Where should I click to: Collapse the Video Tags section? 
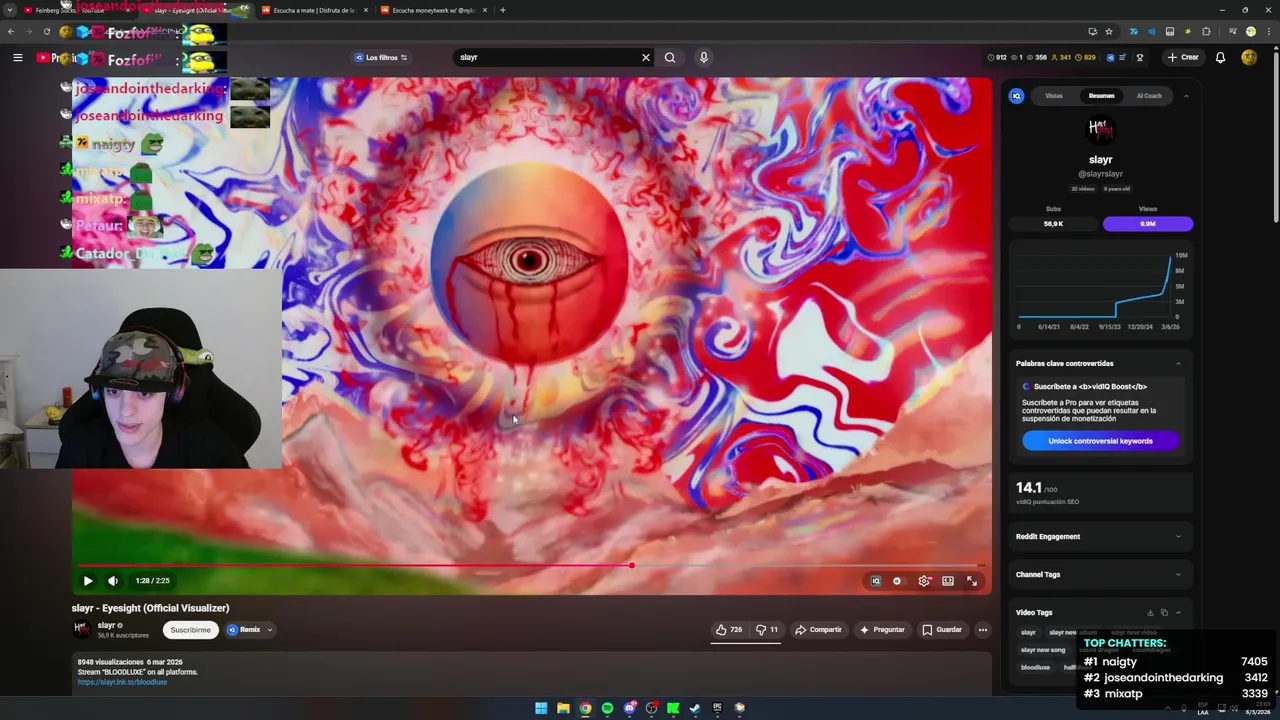pyautogui.click(x=1178, y=612)
